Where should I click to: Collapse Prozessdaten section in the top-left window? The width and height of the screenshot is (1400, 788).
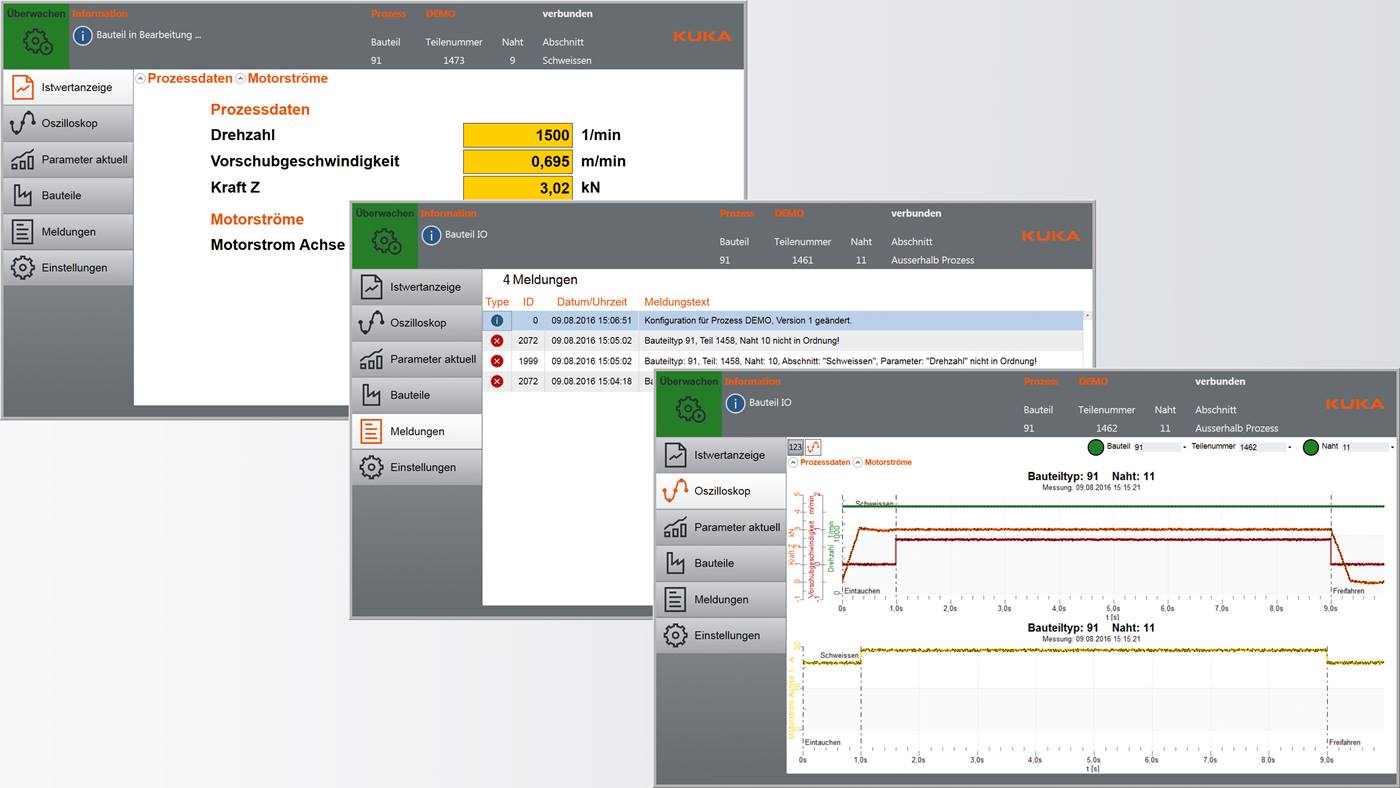[x=140, y=78]
